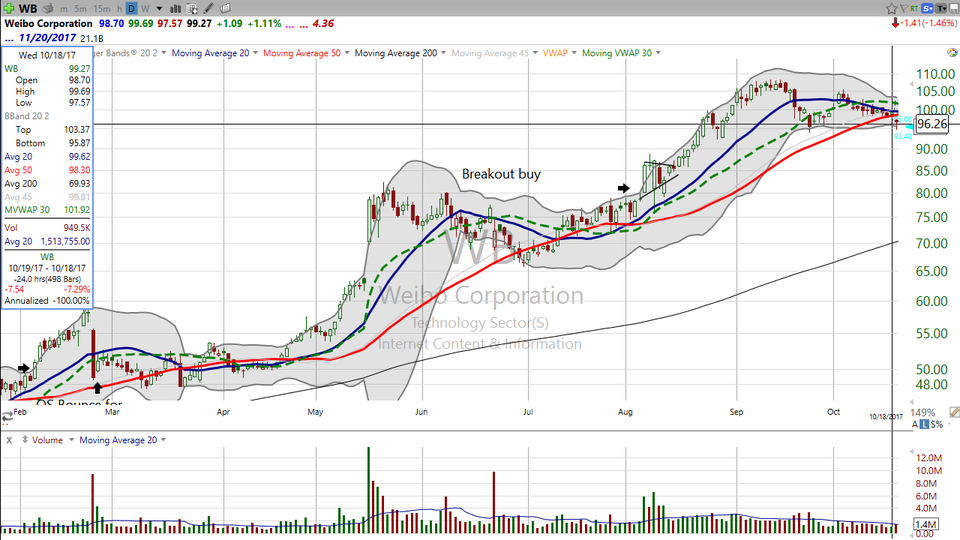Switch to the hourly timeframe
The height and width of the screenshot is (540, 960).
point(120,9)
